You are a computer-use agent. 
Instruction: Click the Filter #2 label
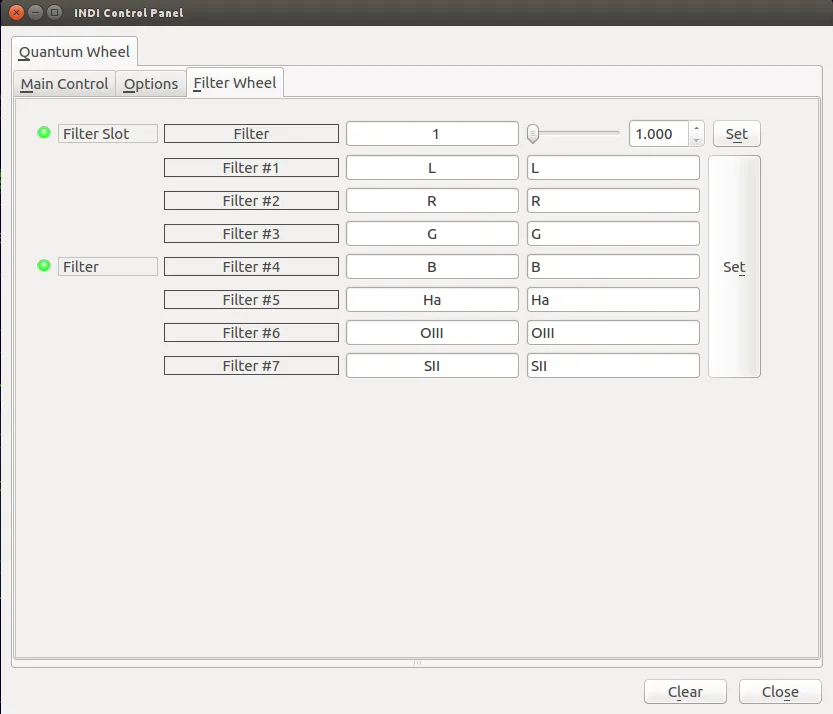click(x=251, y=201)
